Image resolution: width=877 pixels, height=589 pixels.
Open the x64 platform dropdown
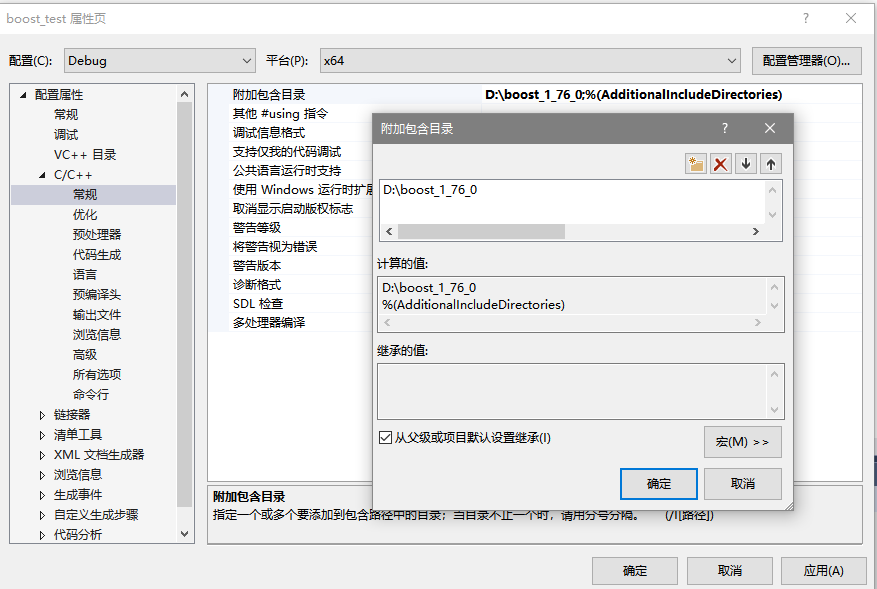point(729,61)
